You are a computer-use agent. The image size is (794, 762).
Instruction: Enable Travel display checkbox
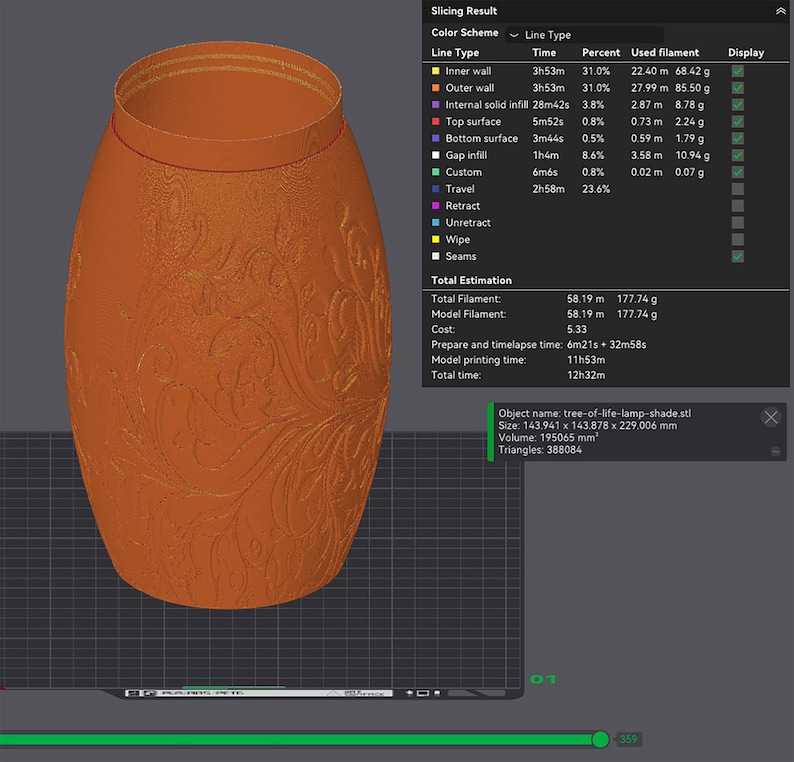pyautogui.click(x=738, y=189)
